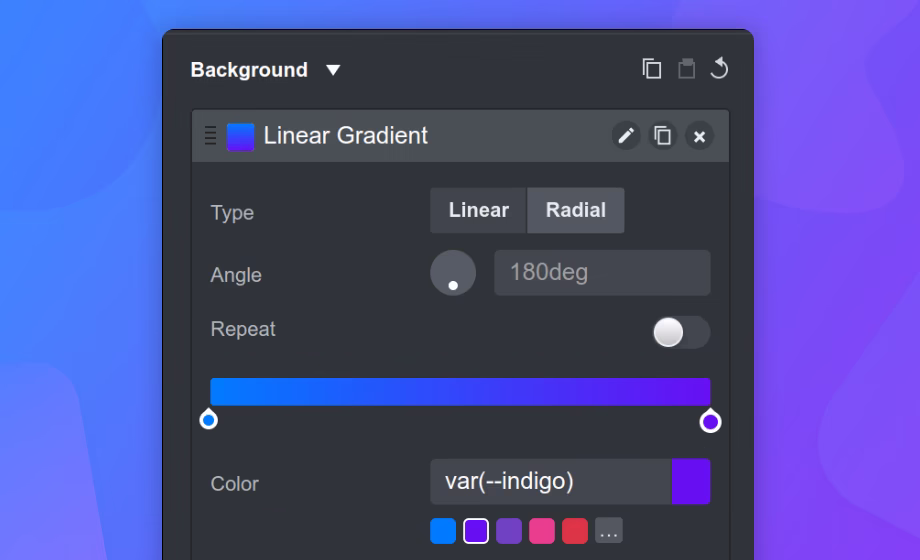Select the blue gradient stop handle
Screen dimensions: 920x560
click(208, 420)
